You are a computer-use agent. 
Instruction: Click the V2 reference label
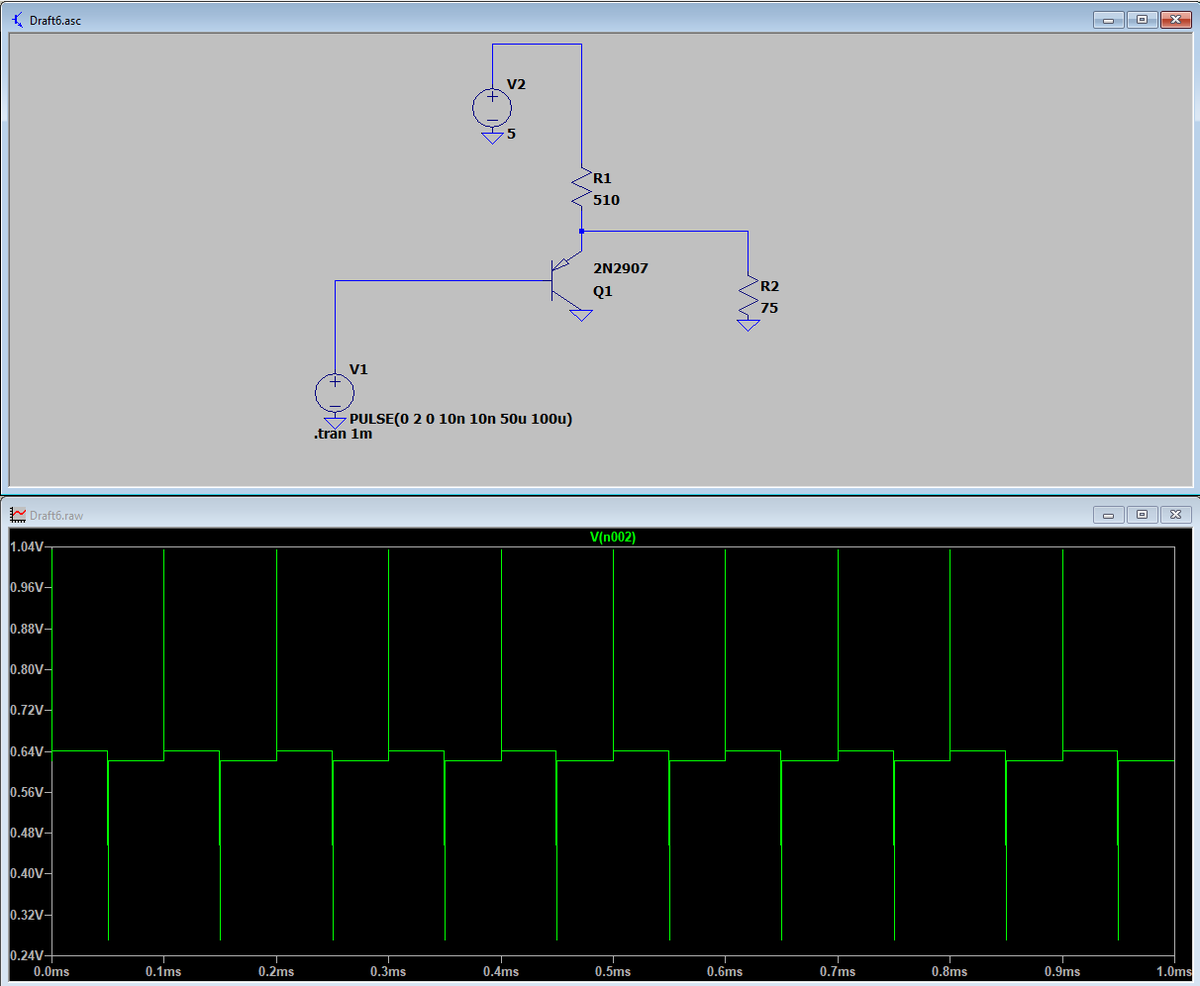(x=516, y=84)
